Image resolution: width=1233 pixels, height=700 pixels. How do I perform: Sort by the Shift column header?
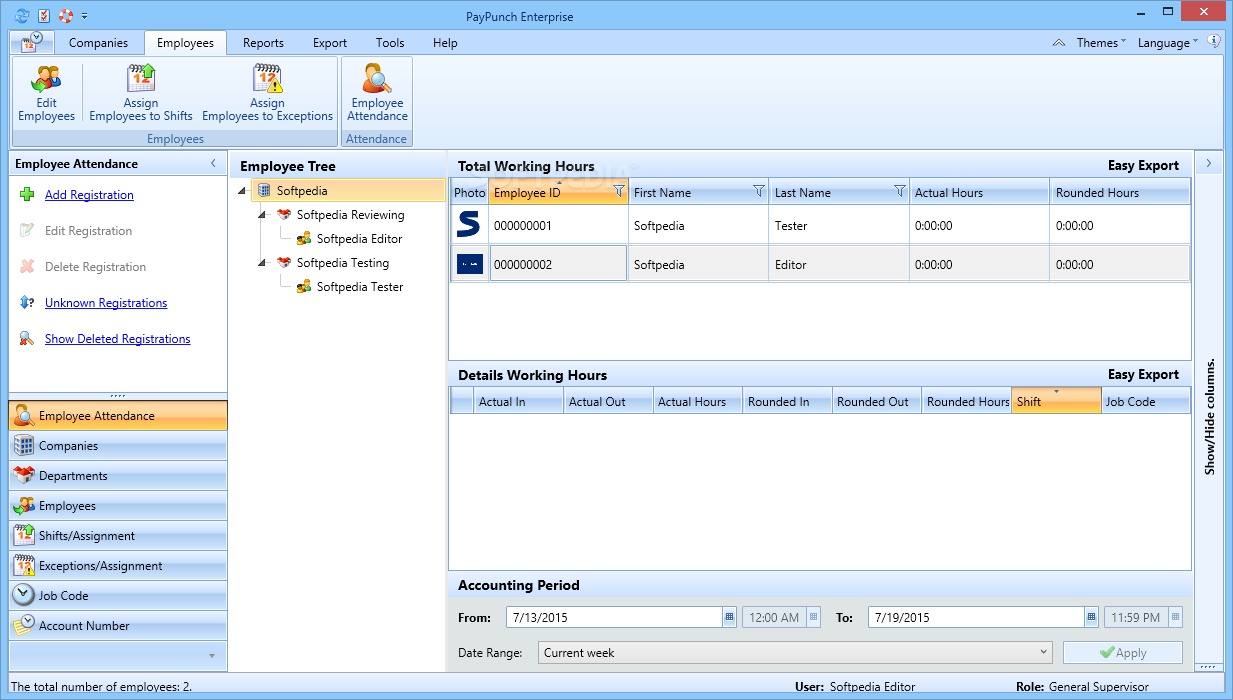(1056, 401)
